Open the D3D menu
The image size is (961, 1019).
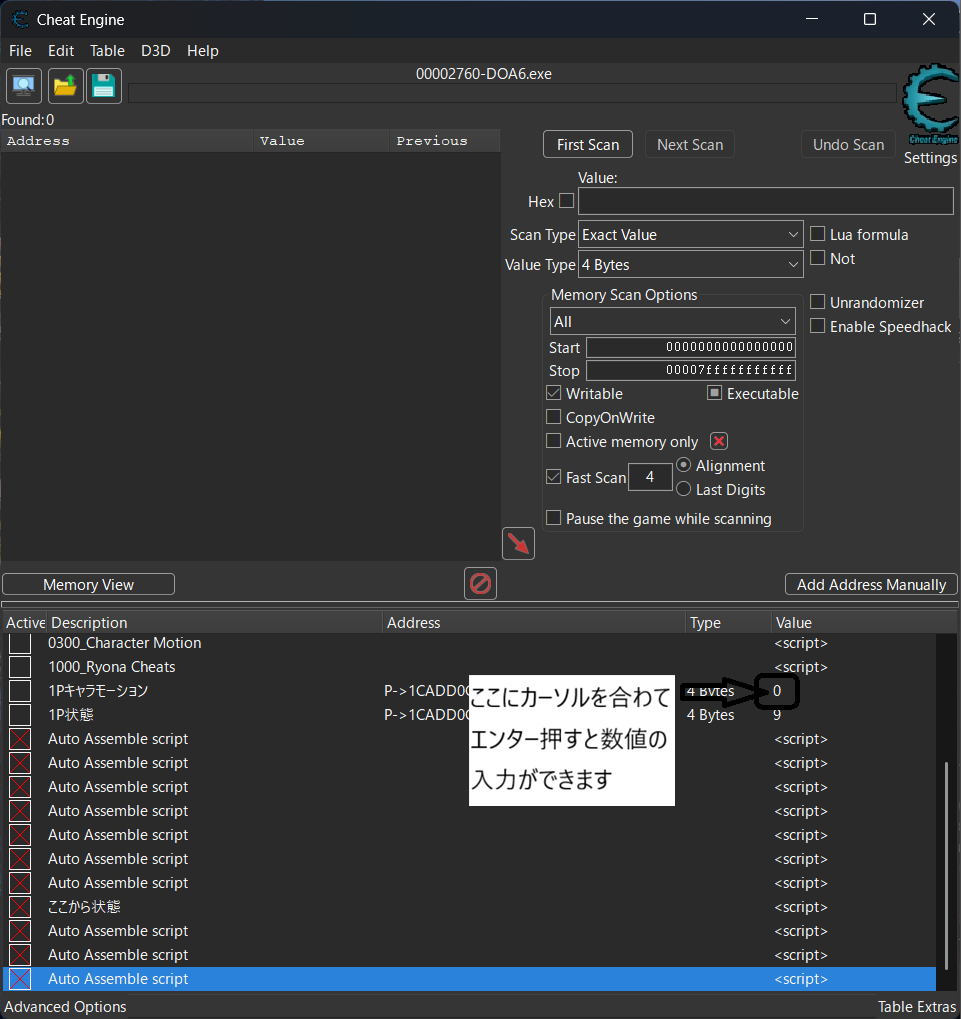(155, 51)
